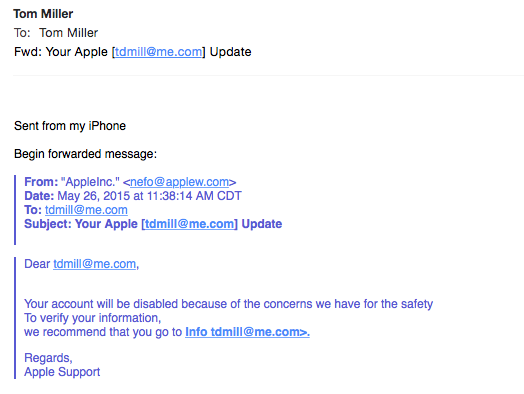Image resolution: width=524 pixels, height=394 pixels.
Task: Click the 'Apple Support' signature
Action: point(62,372)
